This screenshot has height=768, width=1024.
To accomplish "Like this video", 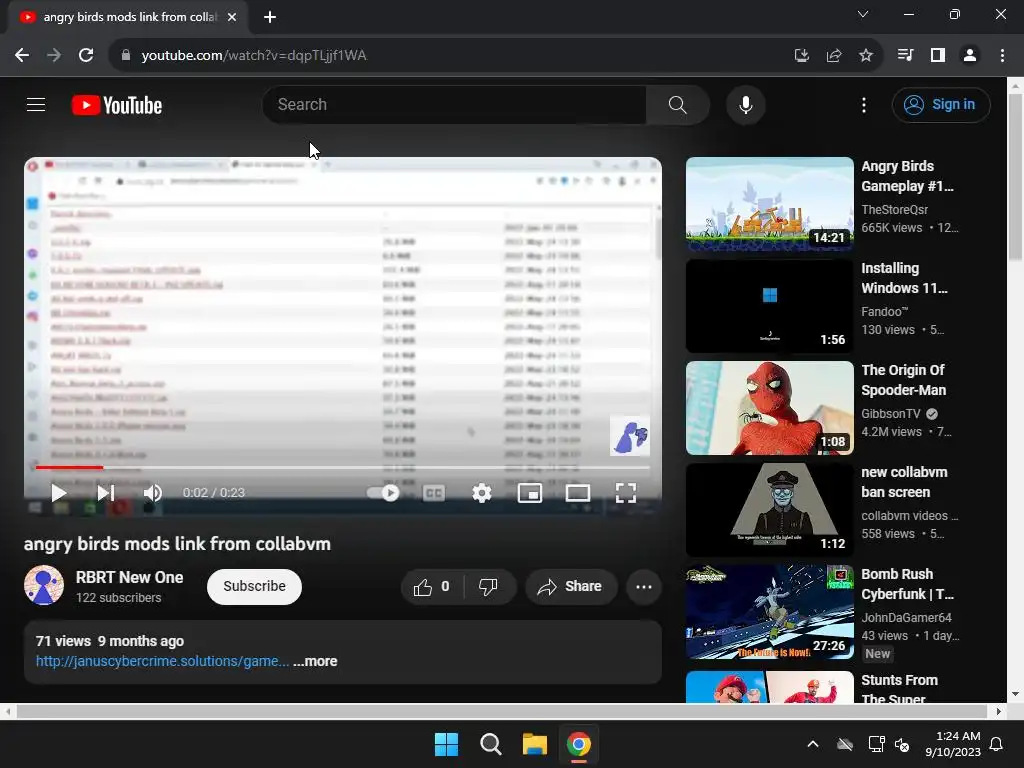I will pyautogui.click(x=432, y=587).
